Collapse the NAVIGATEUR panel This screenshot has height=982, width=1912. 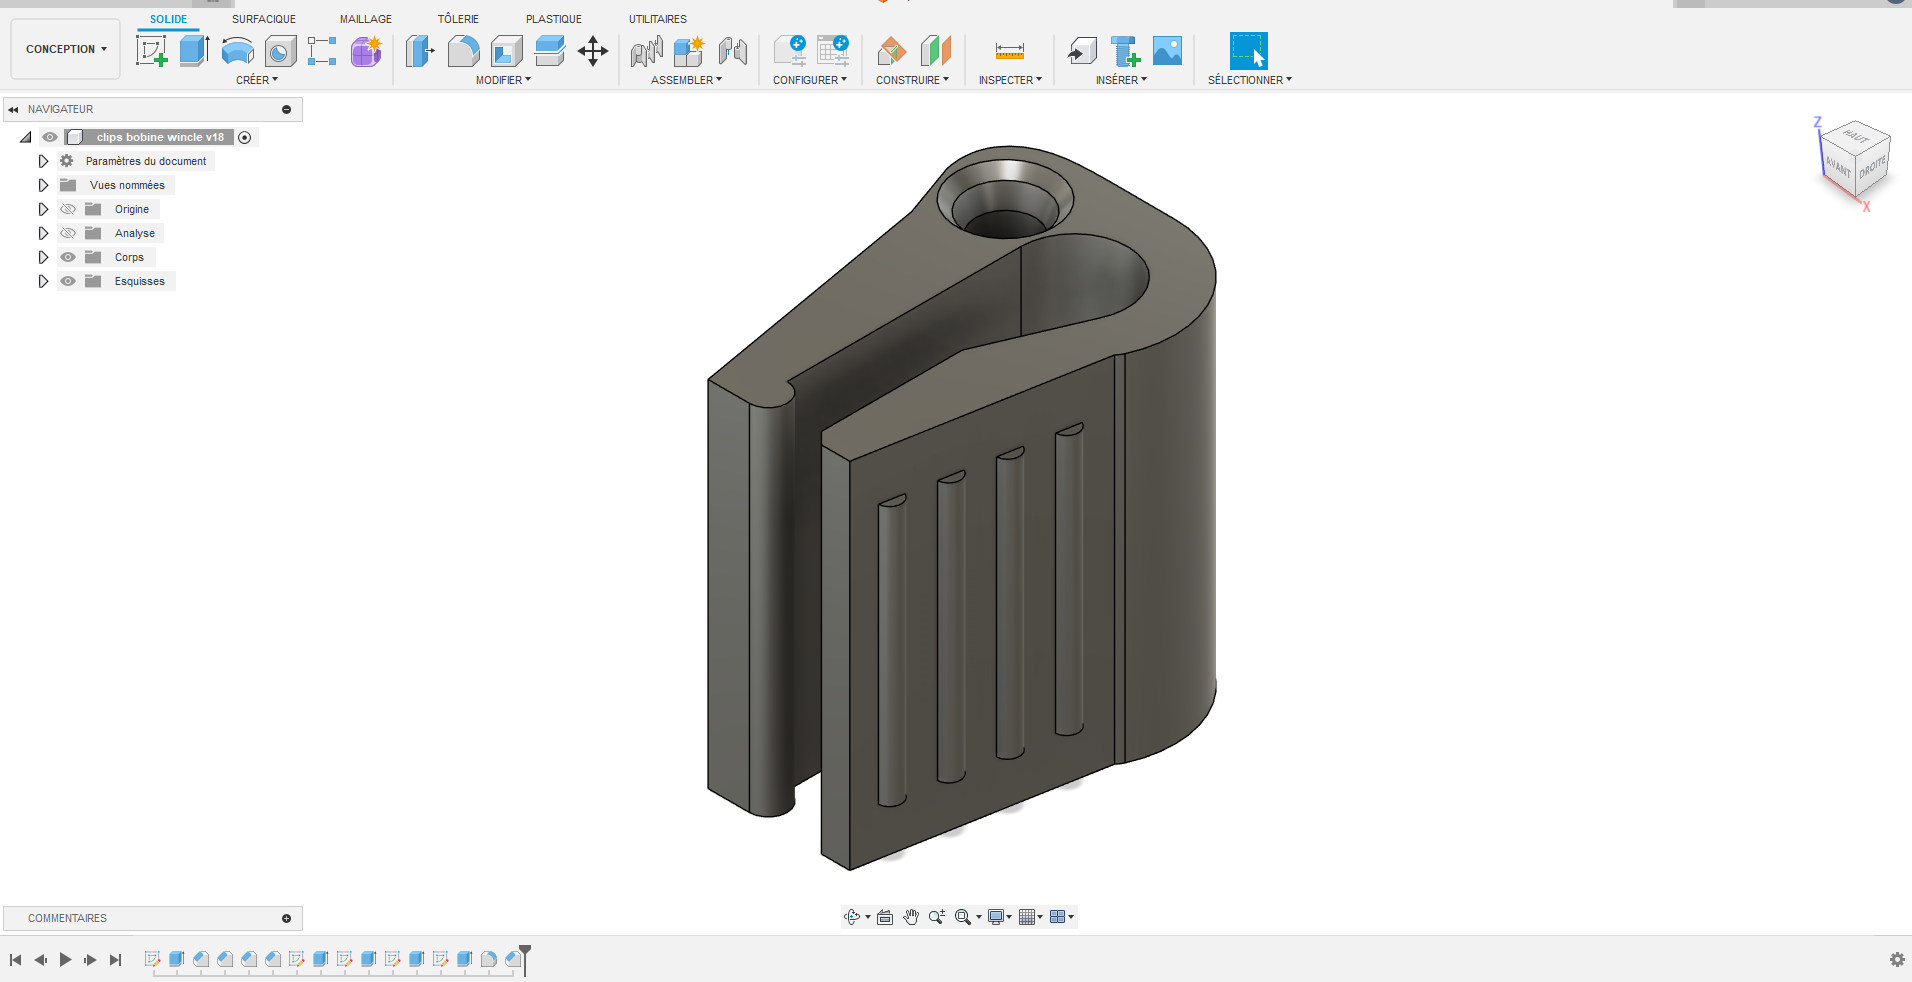click(x=12, y=109)
